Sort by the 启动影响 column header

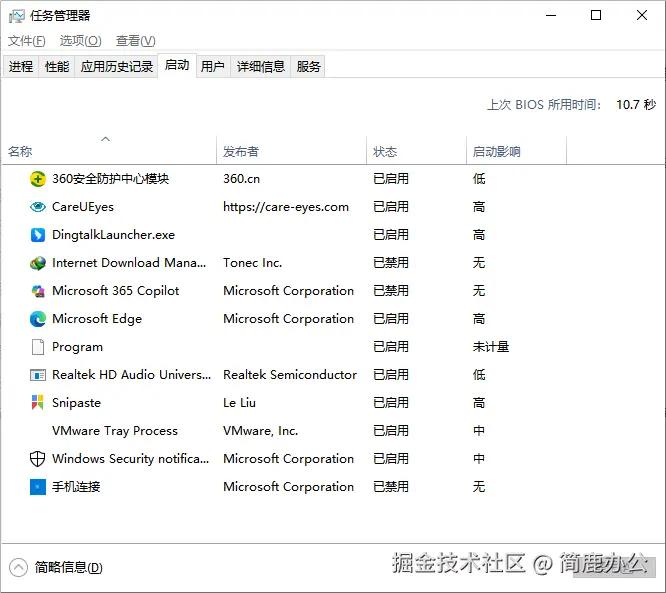(x=516, y=152)
